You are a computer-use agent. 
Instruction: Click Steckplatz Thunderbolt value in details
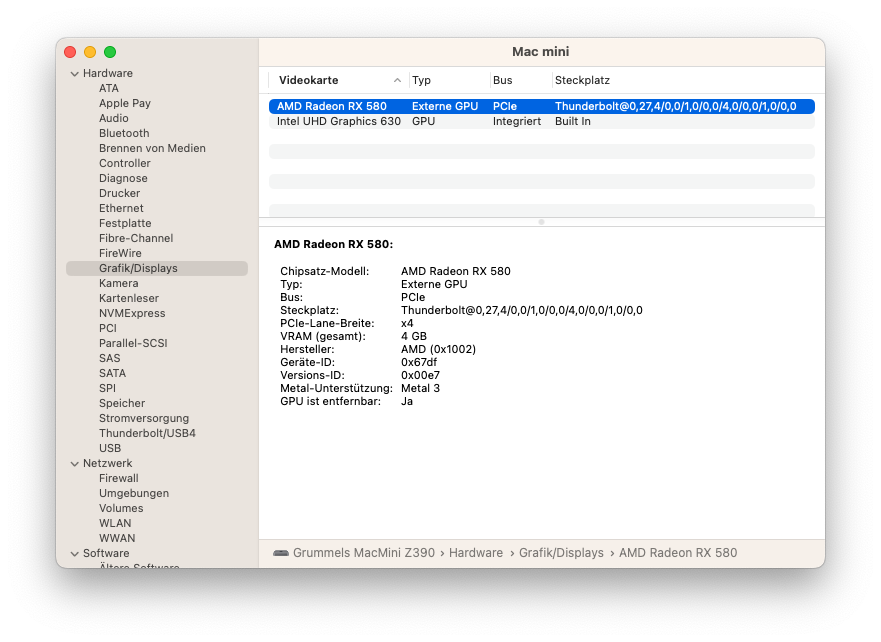pos(521,310)
